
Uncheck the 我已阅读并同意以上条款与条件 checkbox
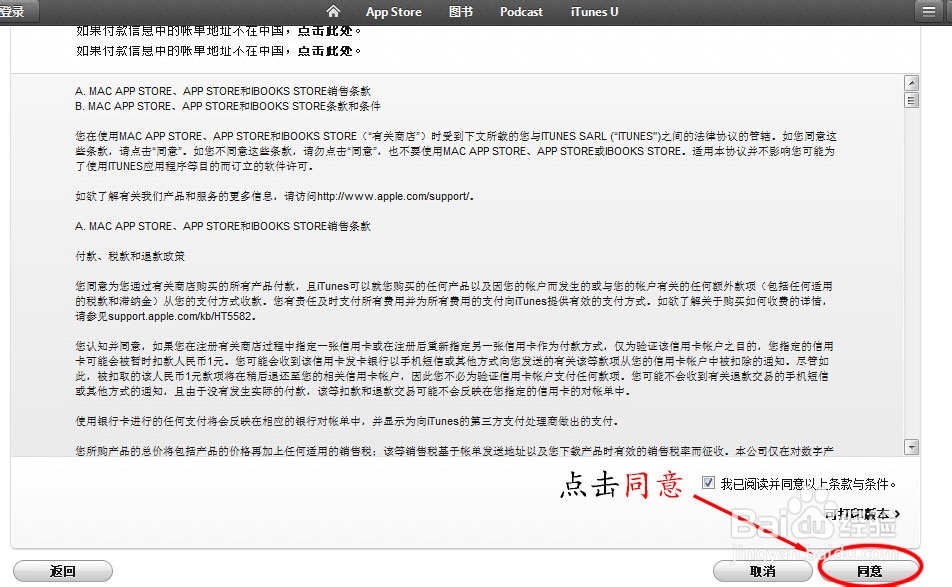pyautogui.click(x=706, y=483)
